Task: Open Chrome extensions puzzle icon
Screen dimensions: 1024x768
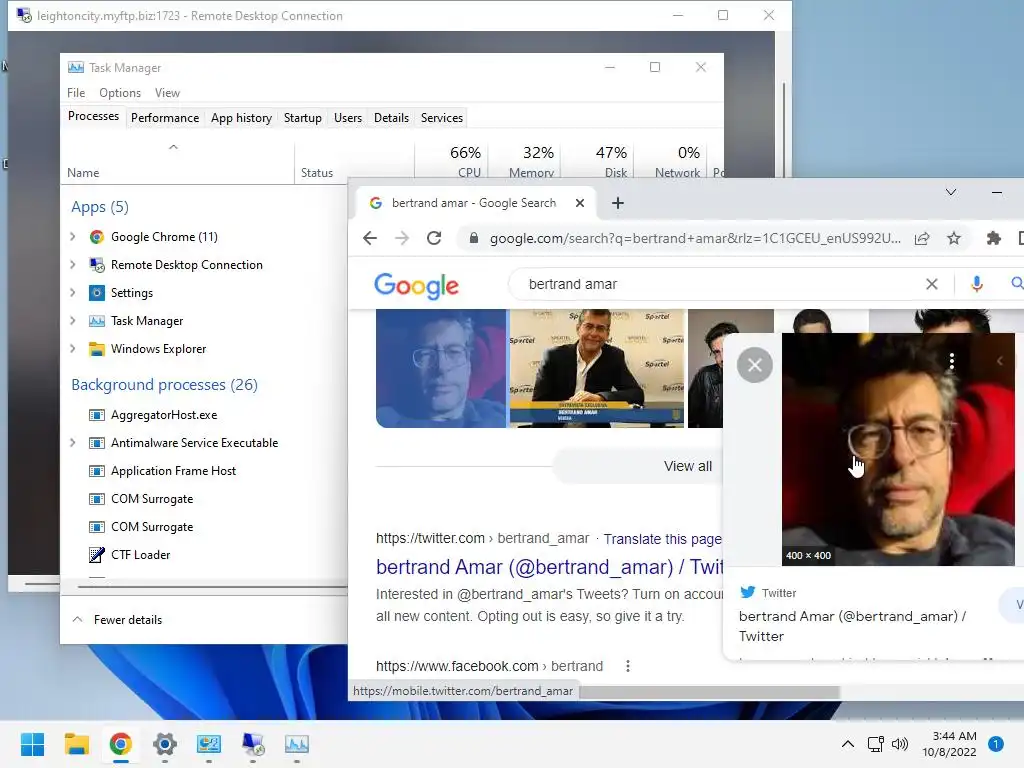Action: click(993, 238)
